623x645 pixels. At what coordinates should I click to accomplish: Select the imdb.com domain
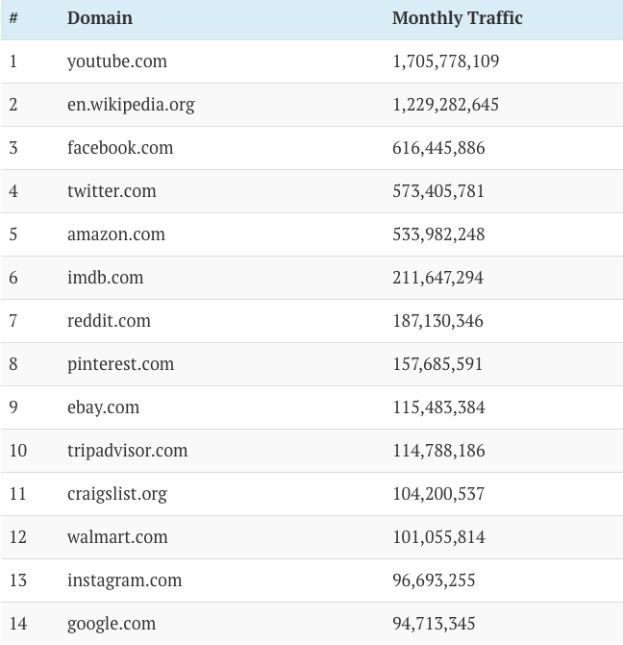pyautogui.click(x=105, y=278)
